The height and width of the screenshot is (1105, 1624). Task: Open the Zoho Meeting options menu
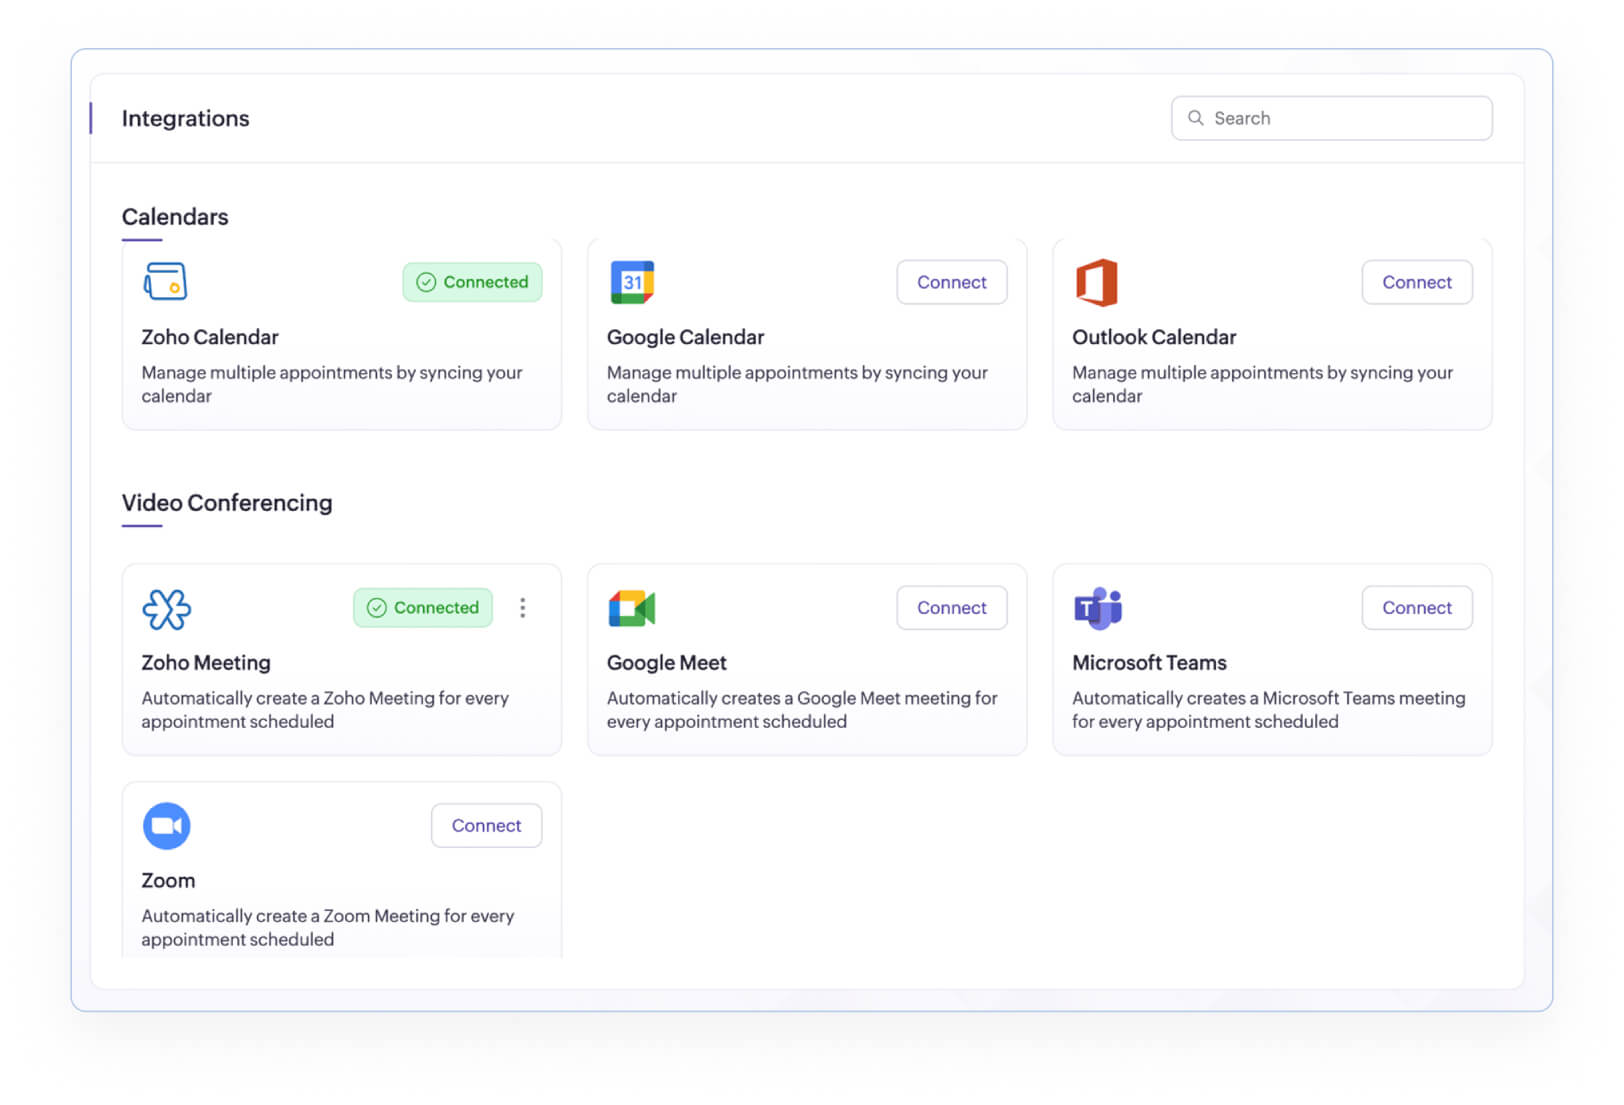pyautogui.click(x=523, y=607)
